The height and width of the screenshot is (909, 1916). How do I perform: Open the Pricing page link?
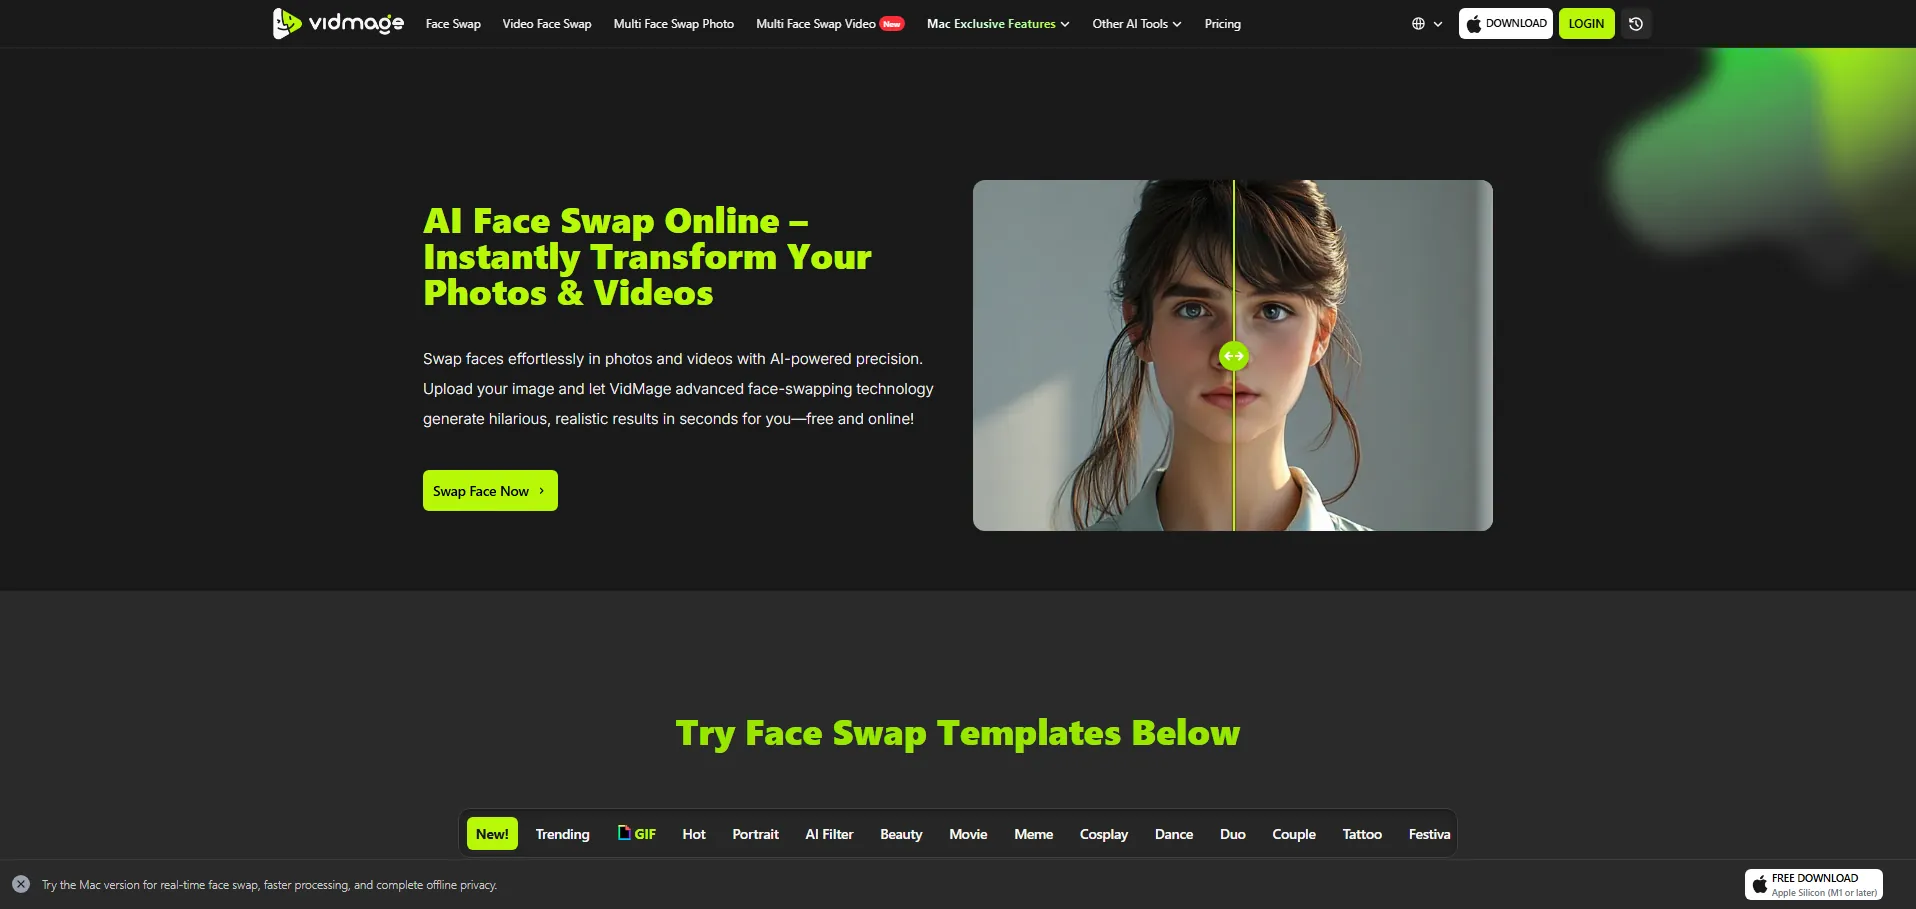(x=1222, y=24)
